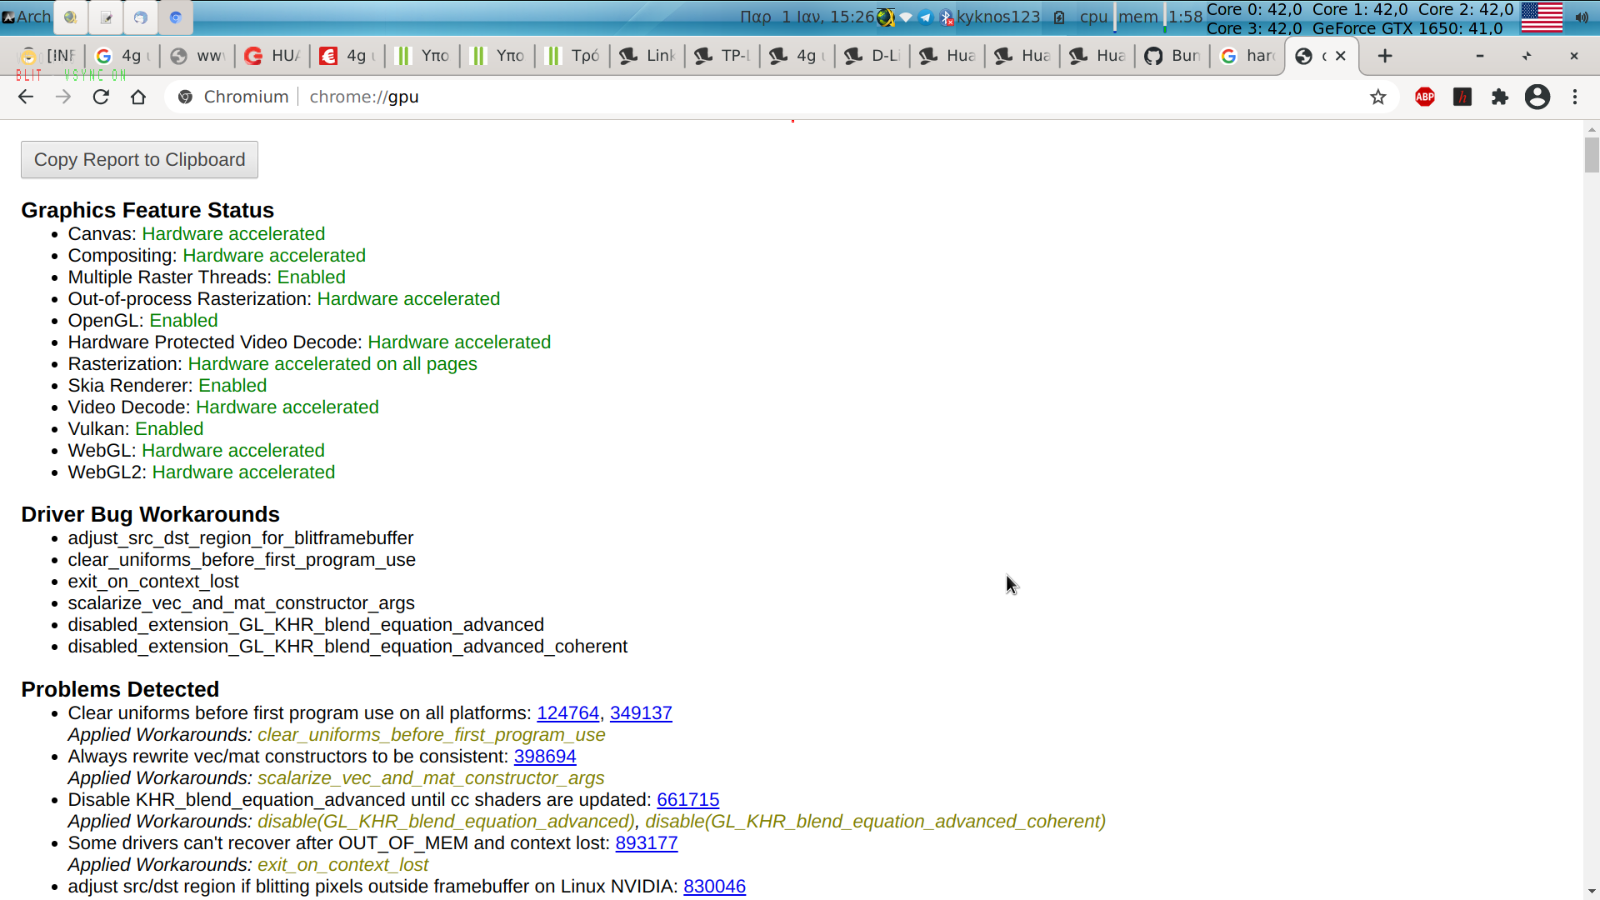The height and width of the screenshot is (900, 1600).
Task: Switch to the 4g tab with red euro icon
Action: [348, 56]
